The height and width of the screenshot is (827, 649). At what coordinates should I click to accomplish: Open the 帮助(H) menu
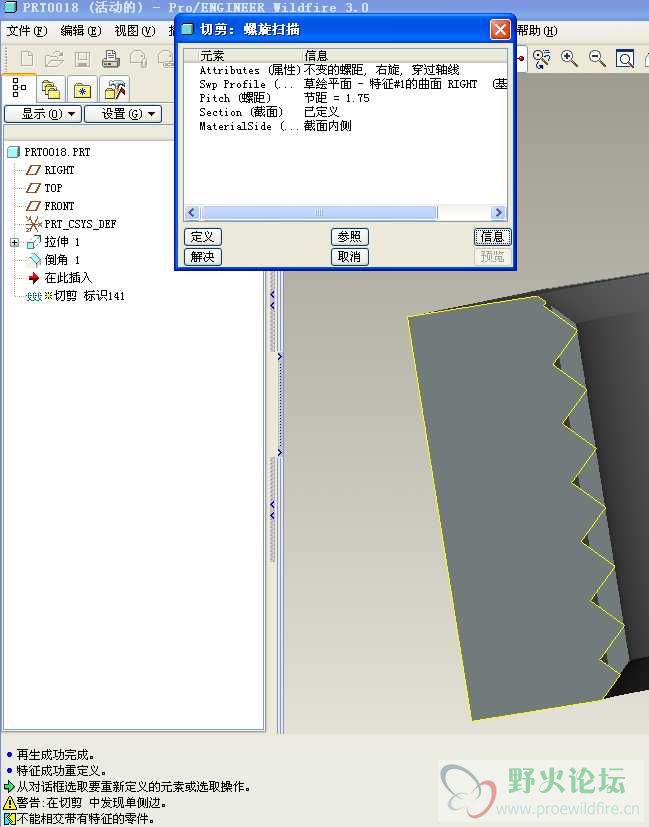[536, 31]
